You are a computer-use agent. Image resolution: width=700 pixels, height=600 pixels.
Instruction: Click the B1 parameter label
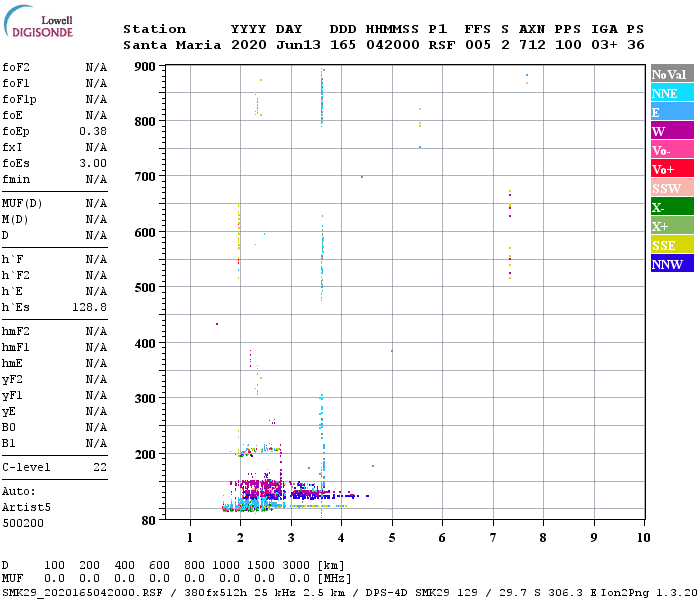[x=8, y=443]
